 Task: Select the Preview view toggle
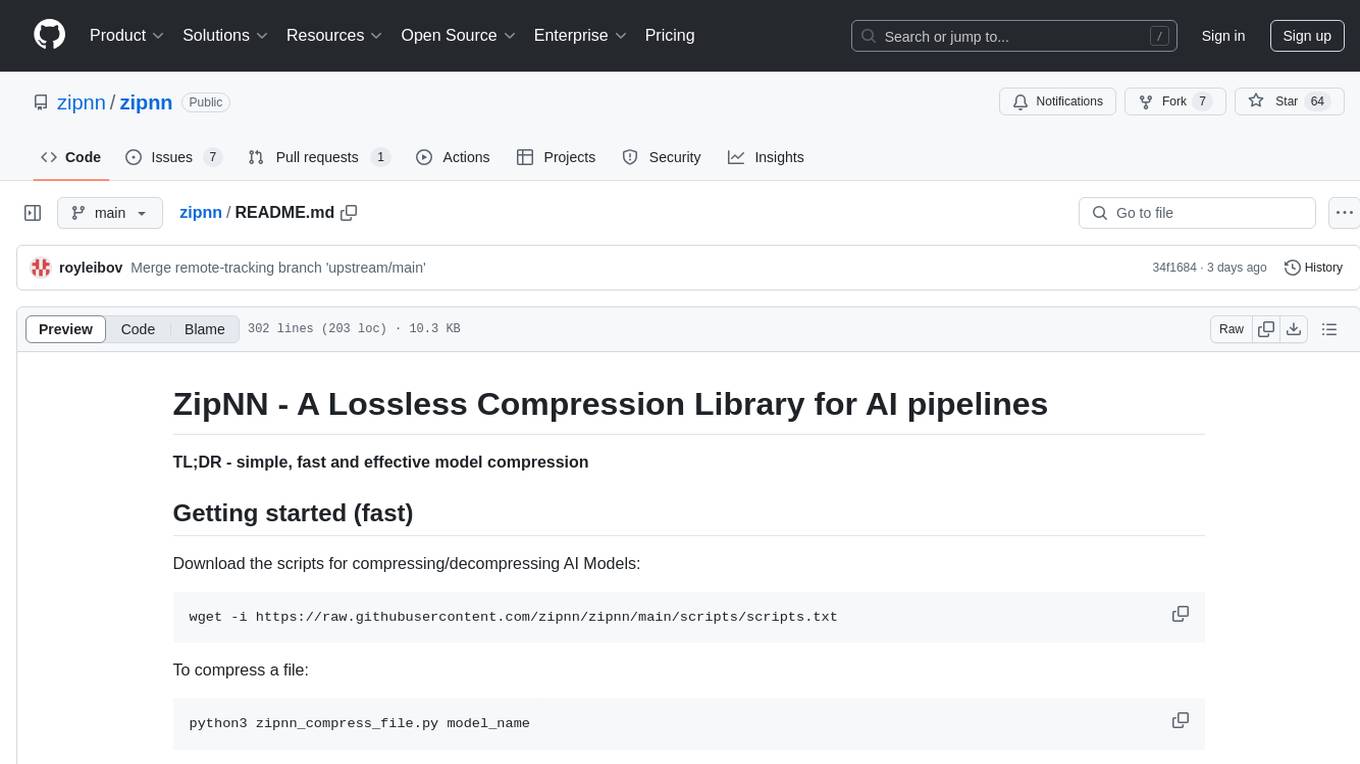[66, 329]
